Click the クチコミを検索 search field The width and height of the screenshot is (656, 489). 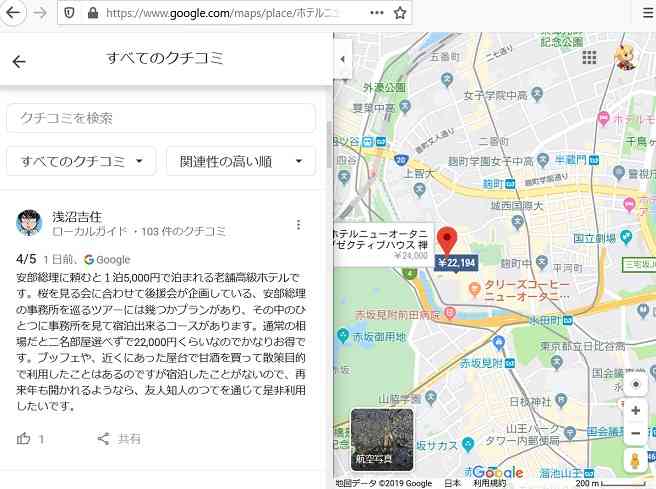161,118
